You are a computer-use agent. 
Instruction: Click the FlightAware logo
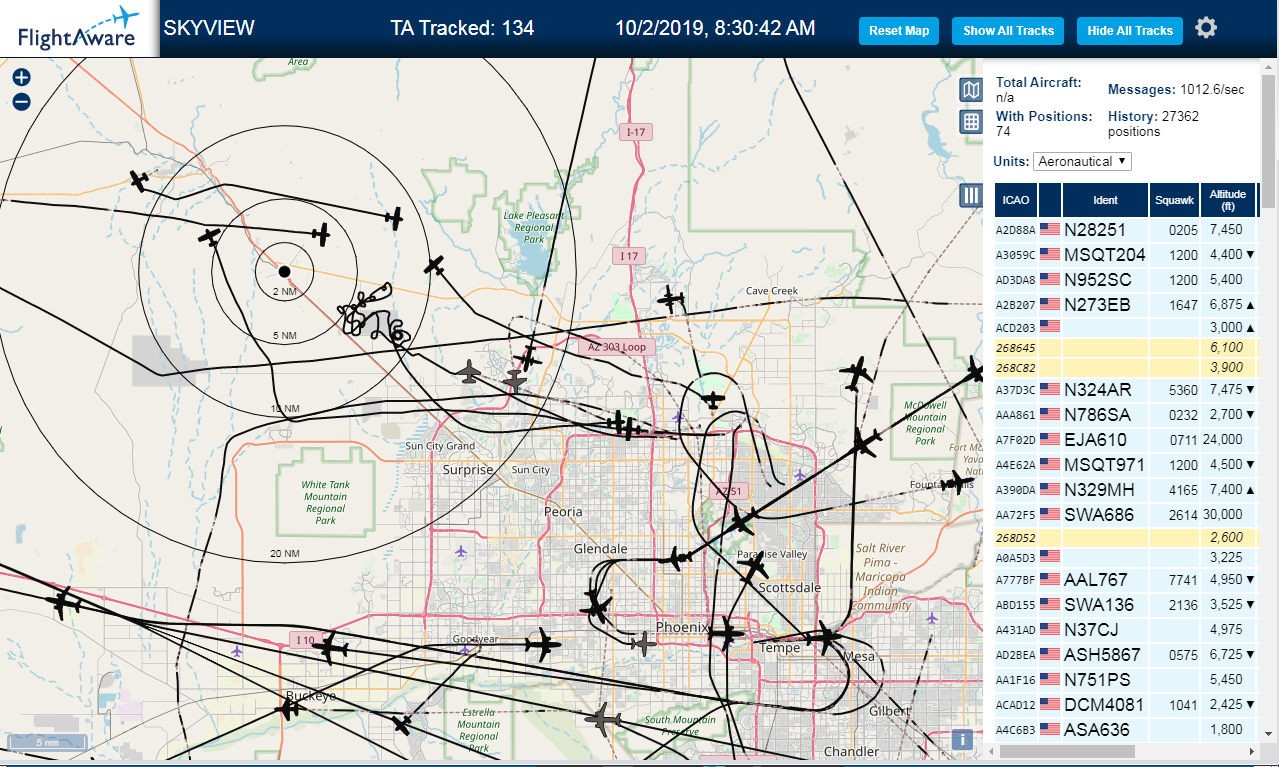click(79, 29)
